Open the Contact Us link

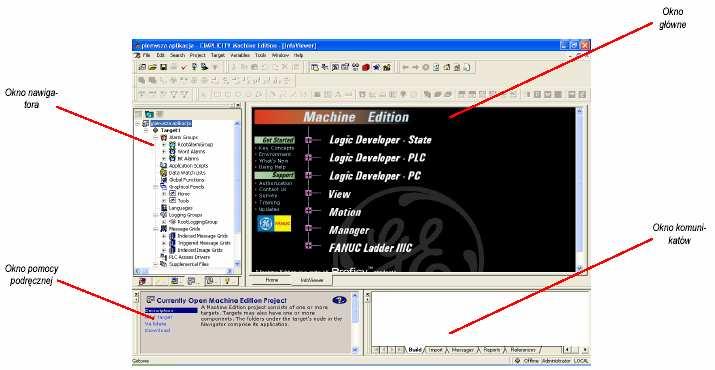[x=272, y=189]
